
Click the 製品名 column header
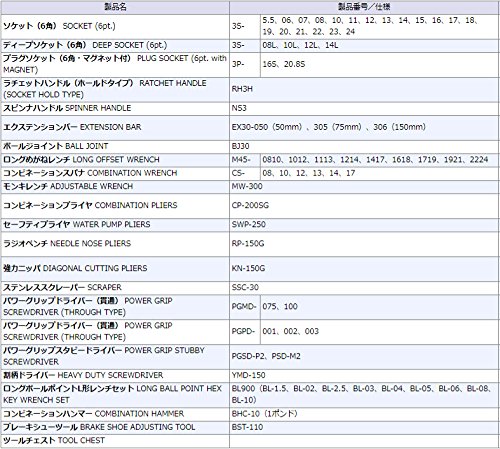coord(115,7)
